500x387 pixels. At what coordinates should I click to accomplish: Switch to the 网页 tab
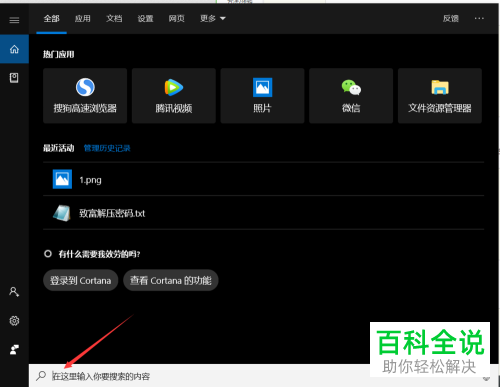click(177, 19)
